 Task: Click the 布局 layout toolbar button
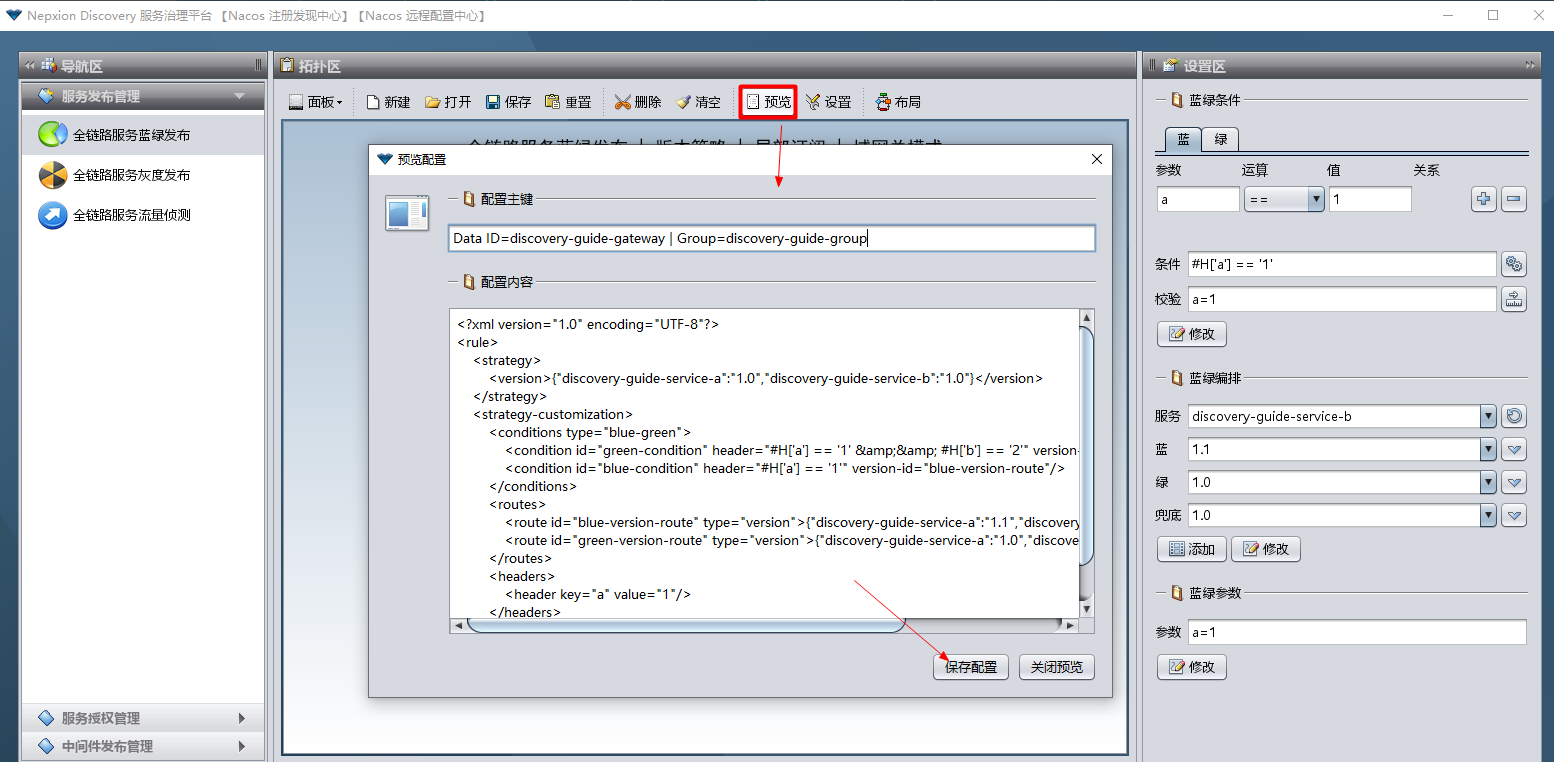[898, 102]
